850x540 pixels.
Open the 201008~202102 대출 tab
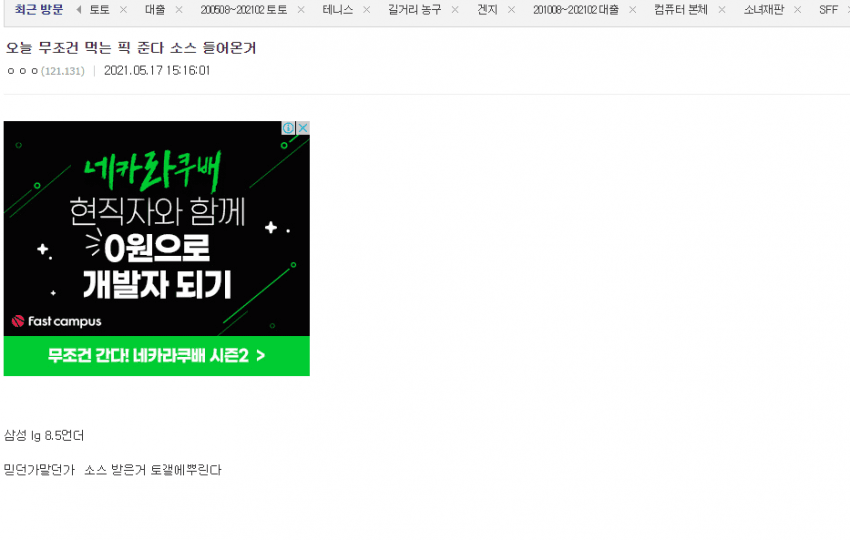point(576,10)
